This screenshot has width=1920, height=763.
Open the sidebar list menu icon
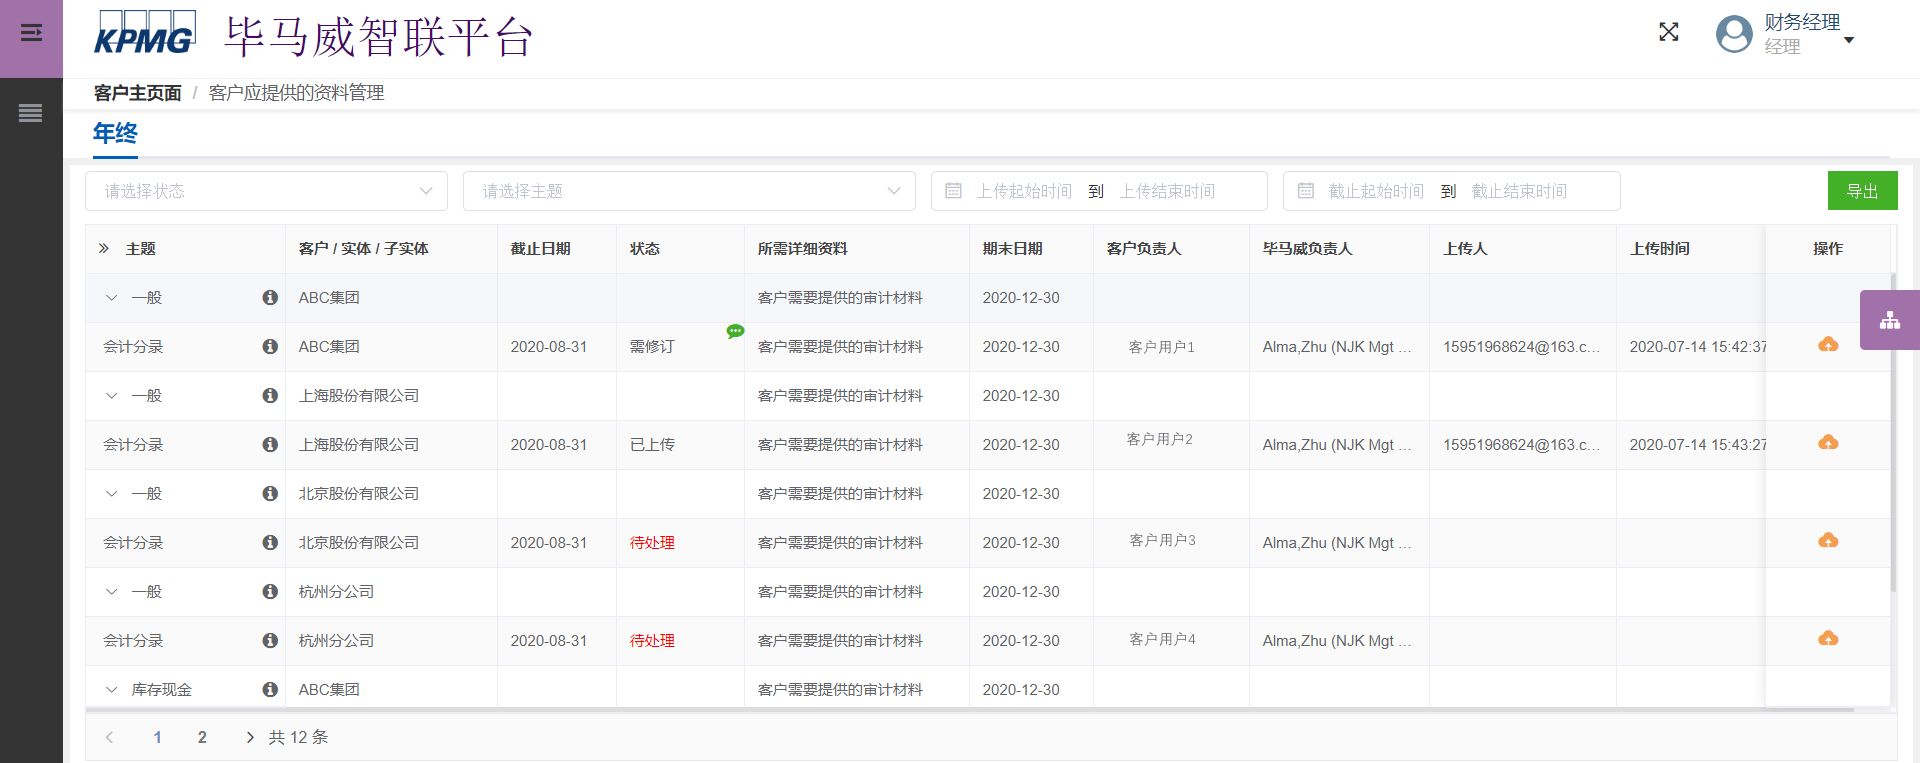[31, 113]
